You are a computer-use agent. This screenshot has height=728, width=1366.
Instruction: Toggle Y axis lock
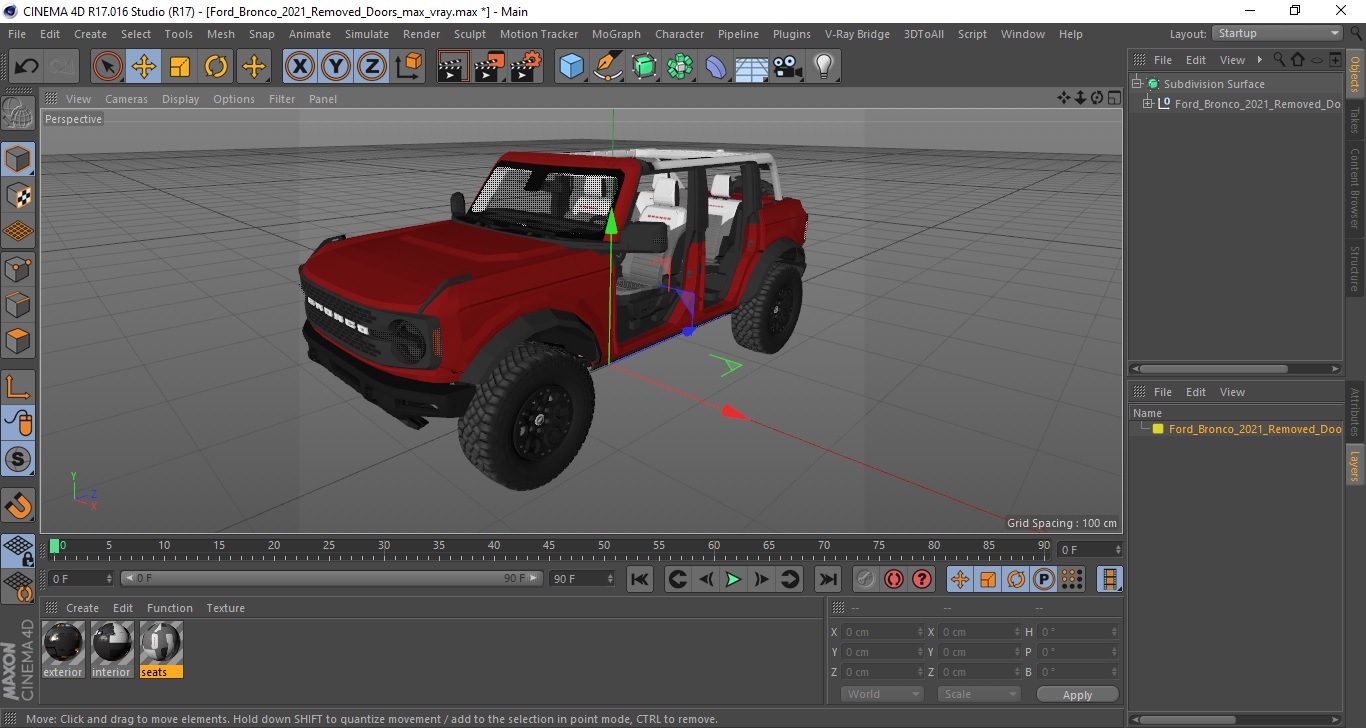336,67
